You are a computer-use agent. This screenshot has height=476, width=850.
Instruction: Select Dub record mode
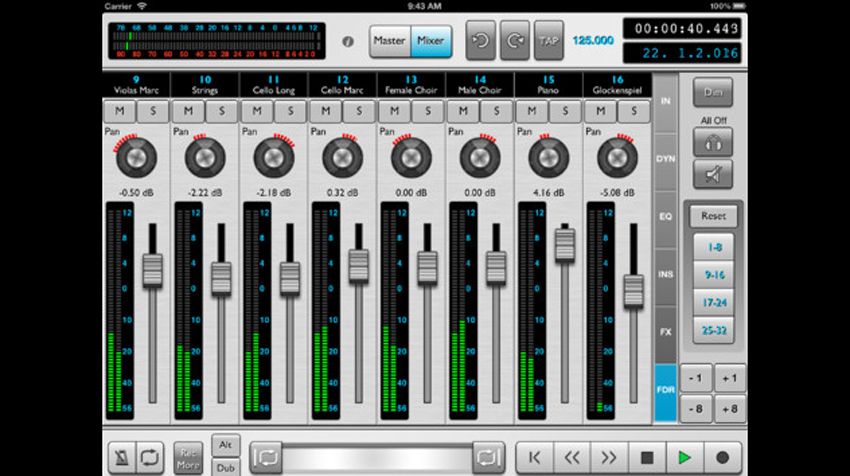[226, 467]
